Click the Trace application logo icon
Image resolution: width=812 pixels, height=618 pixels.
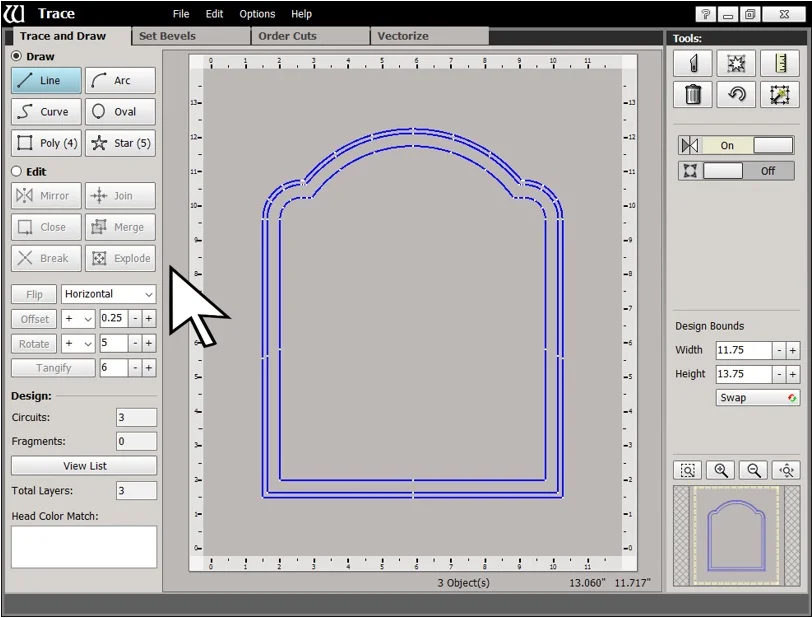pos(13,13)
